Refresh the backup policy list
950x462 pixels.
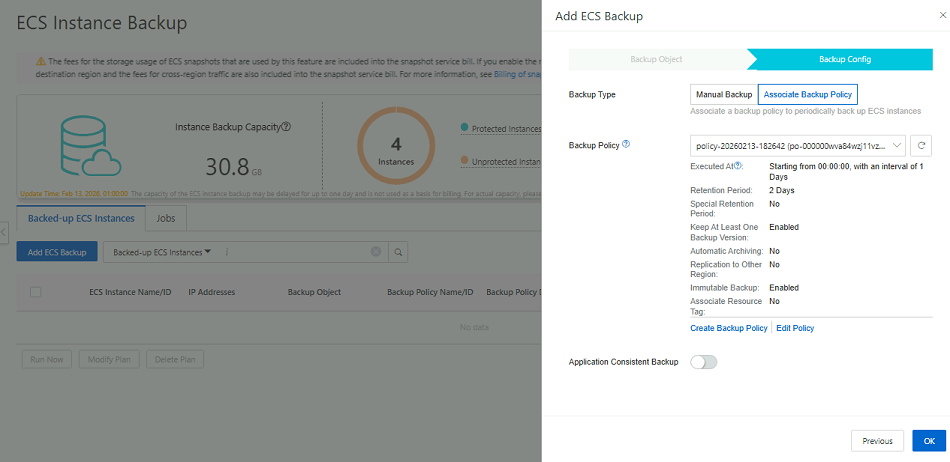pos(922,145)
